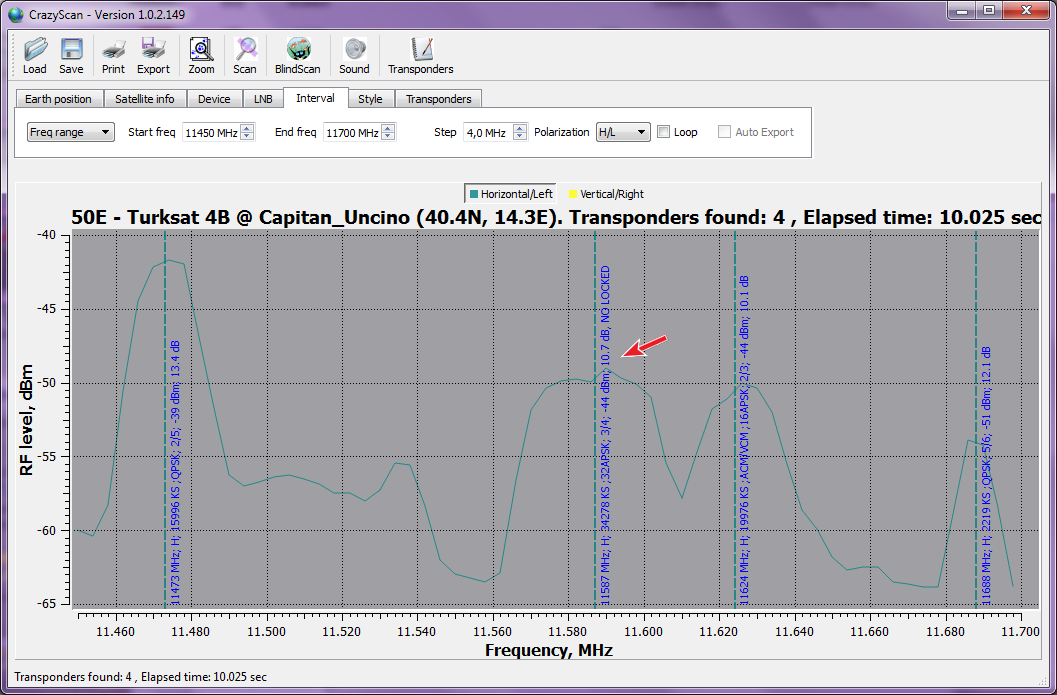Screen dimensions: 1057x695
Task: Open the Style tab
Action: 370,99
